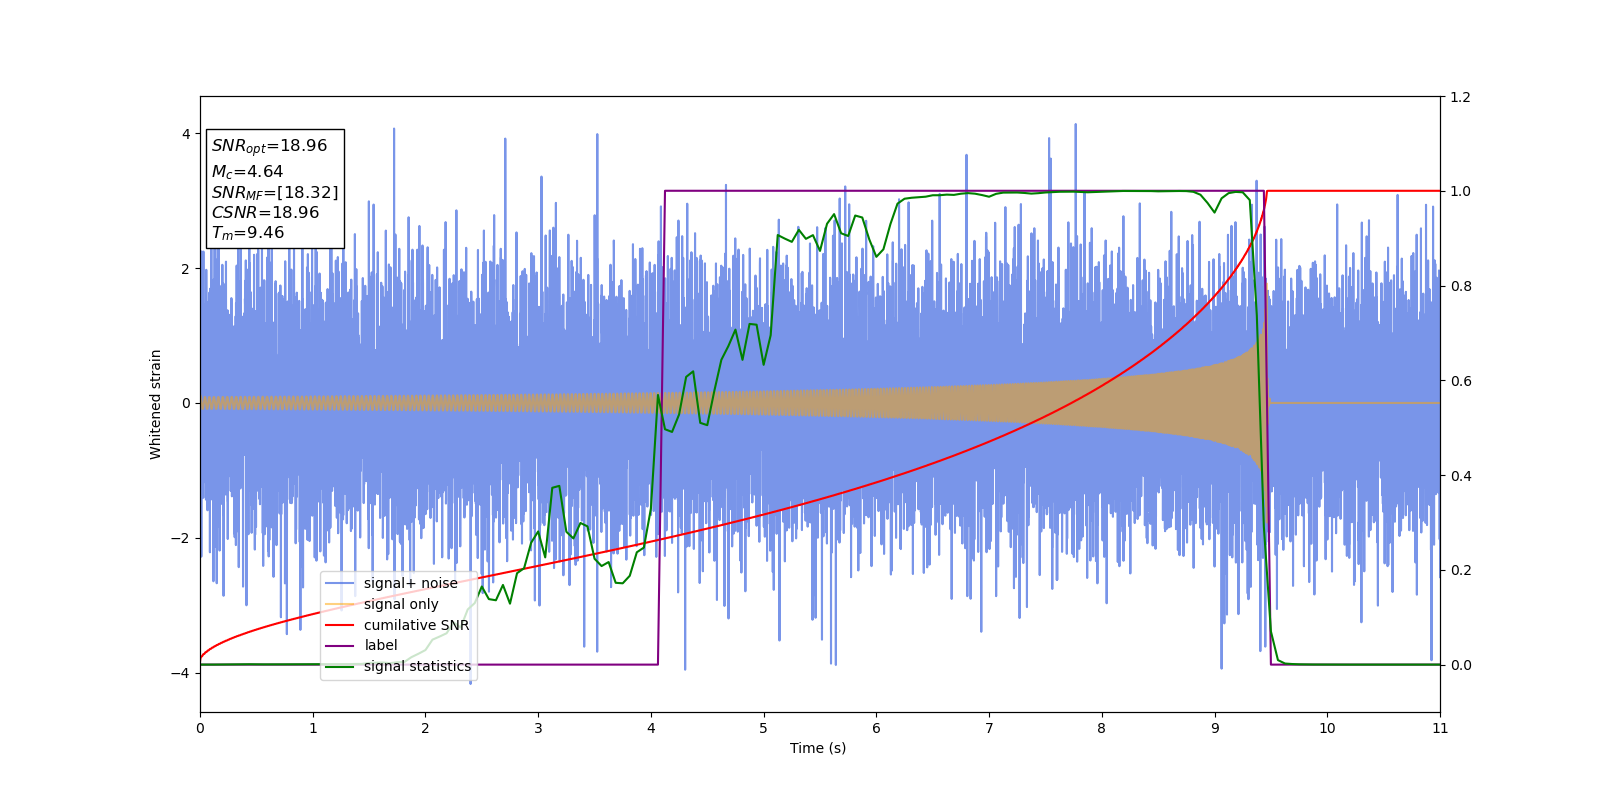Click the Mc=4.64 annotation text

point(247,172)
